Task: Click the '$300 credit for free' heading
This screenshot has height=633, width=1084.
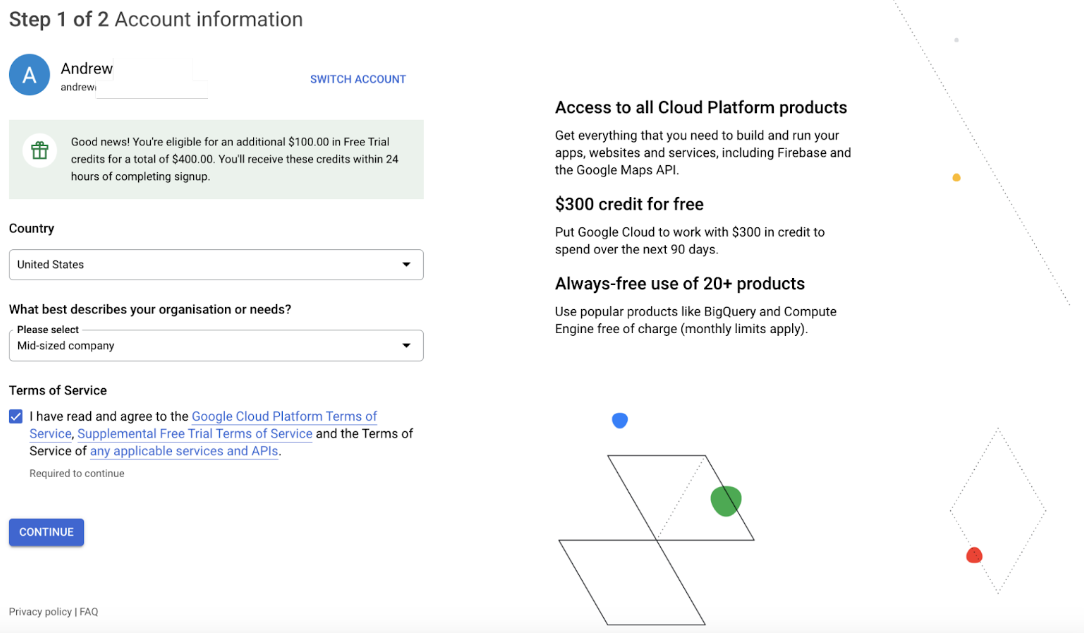Action: [629, 205]
